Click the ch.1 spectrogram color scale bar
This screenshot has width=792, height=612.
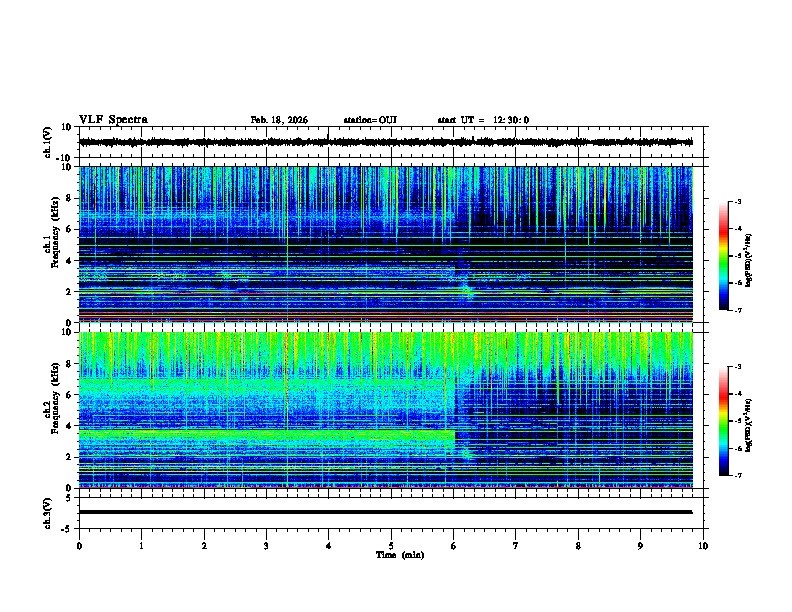[x=723, y=256]
